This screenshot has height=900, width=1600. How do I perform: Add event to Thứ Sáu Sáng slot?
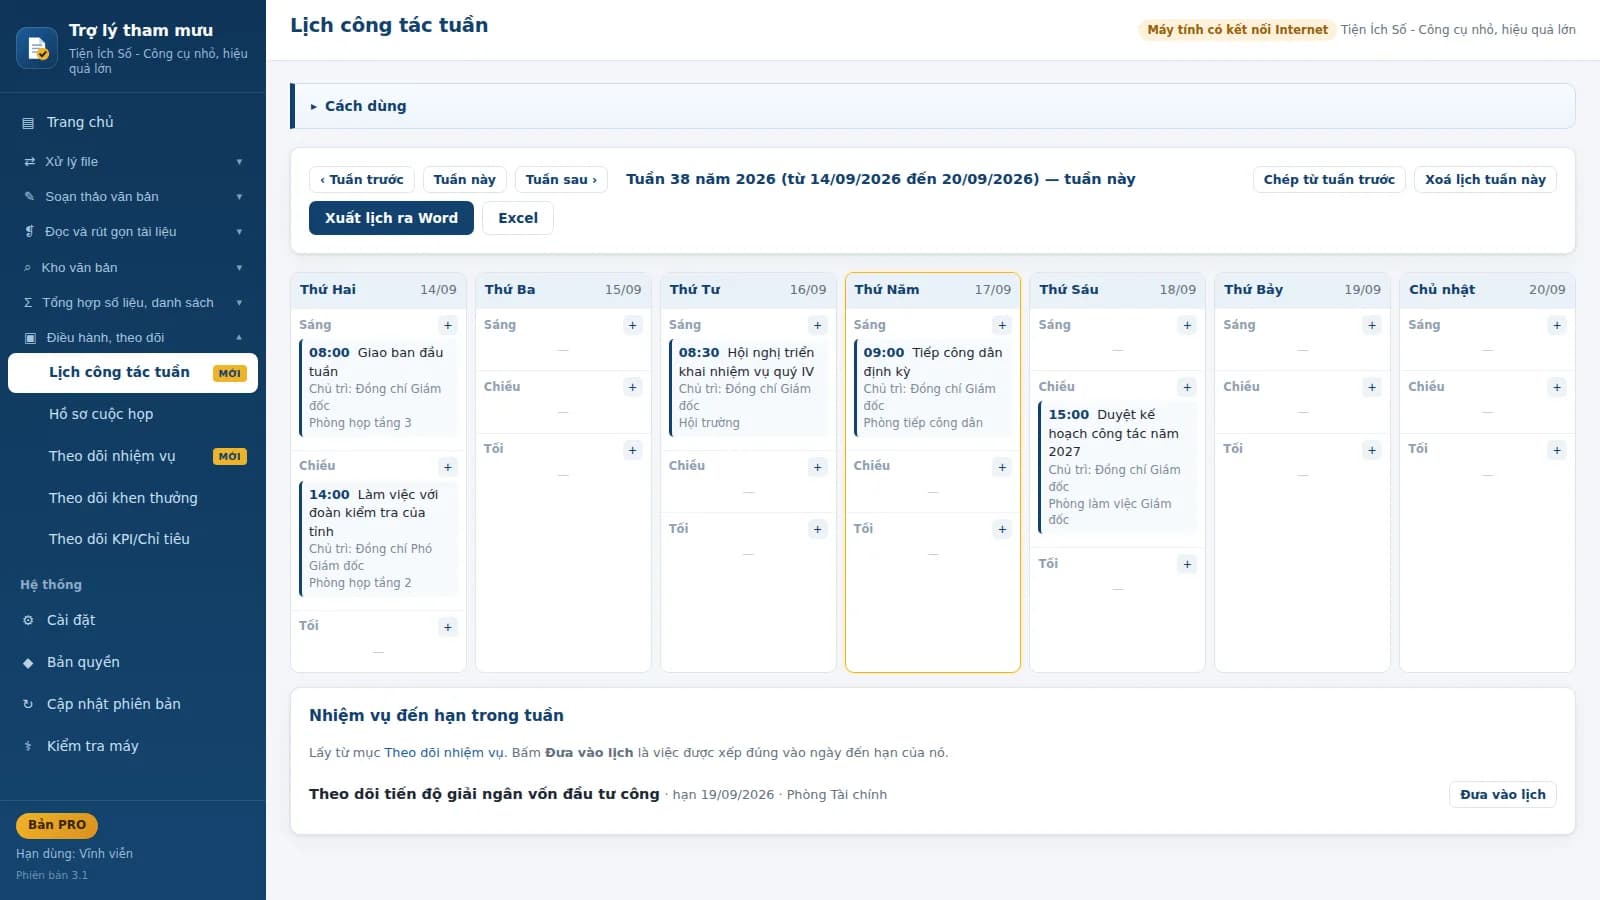1187,325
